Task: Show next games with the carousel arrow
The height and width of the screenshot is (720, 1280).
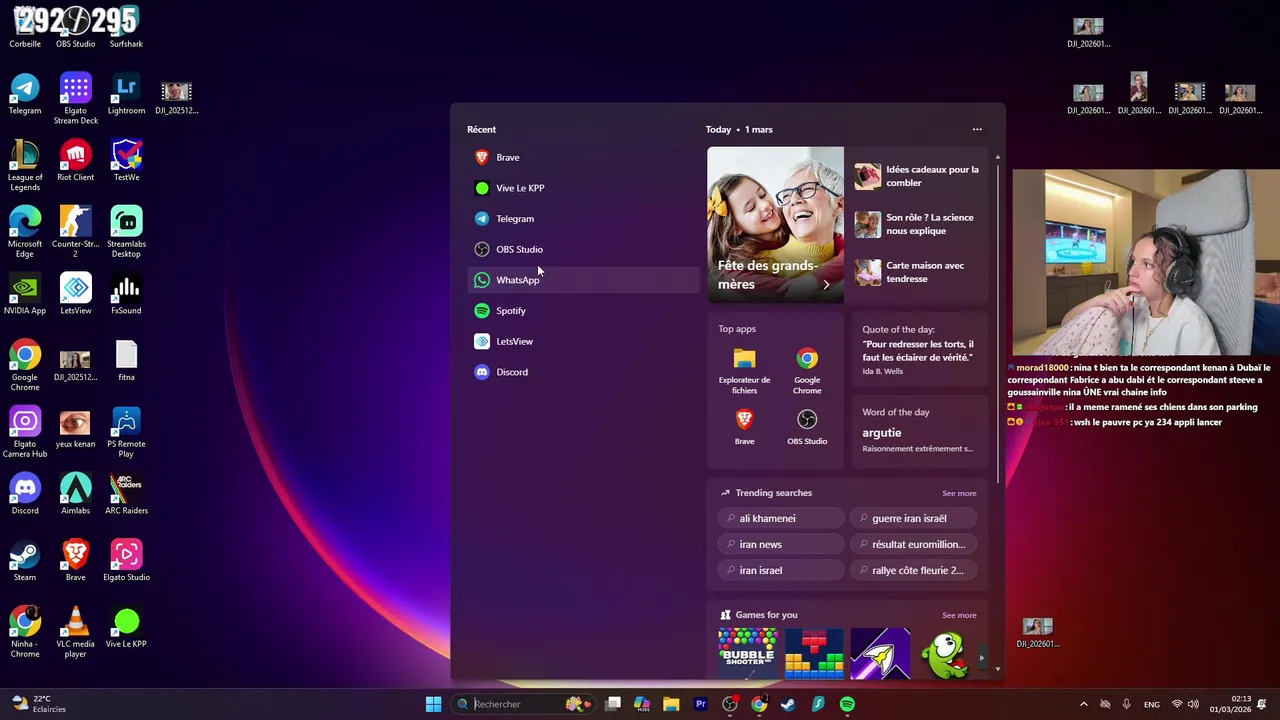Action: (982, 658)
